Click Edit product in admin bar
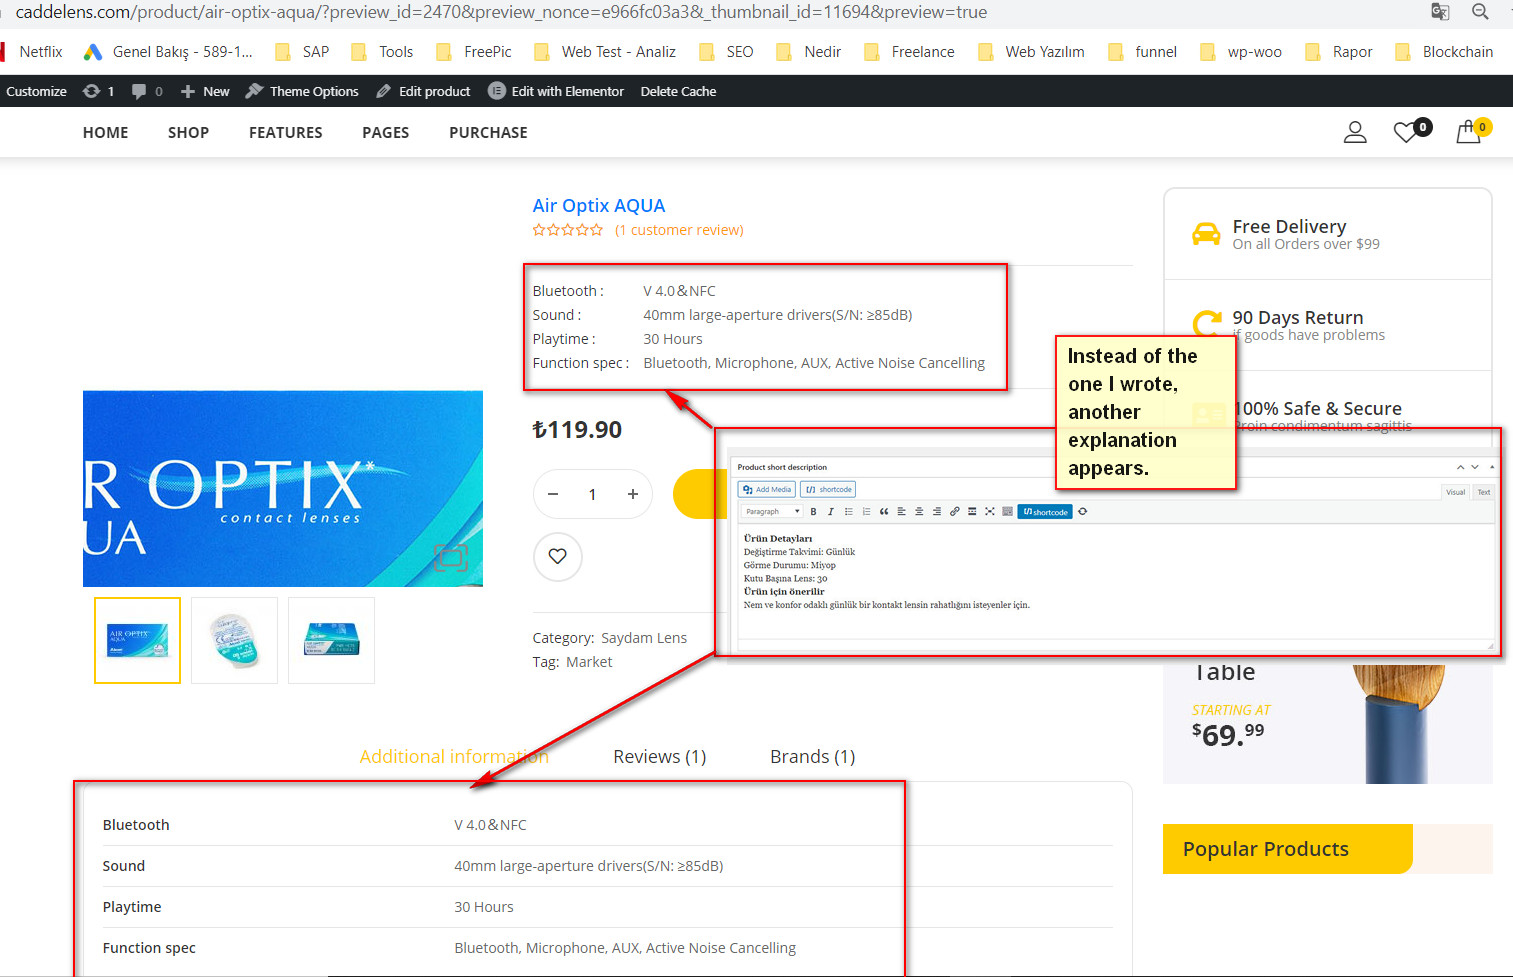Screen dimensions: 1513x977 [x=423, y=91]
